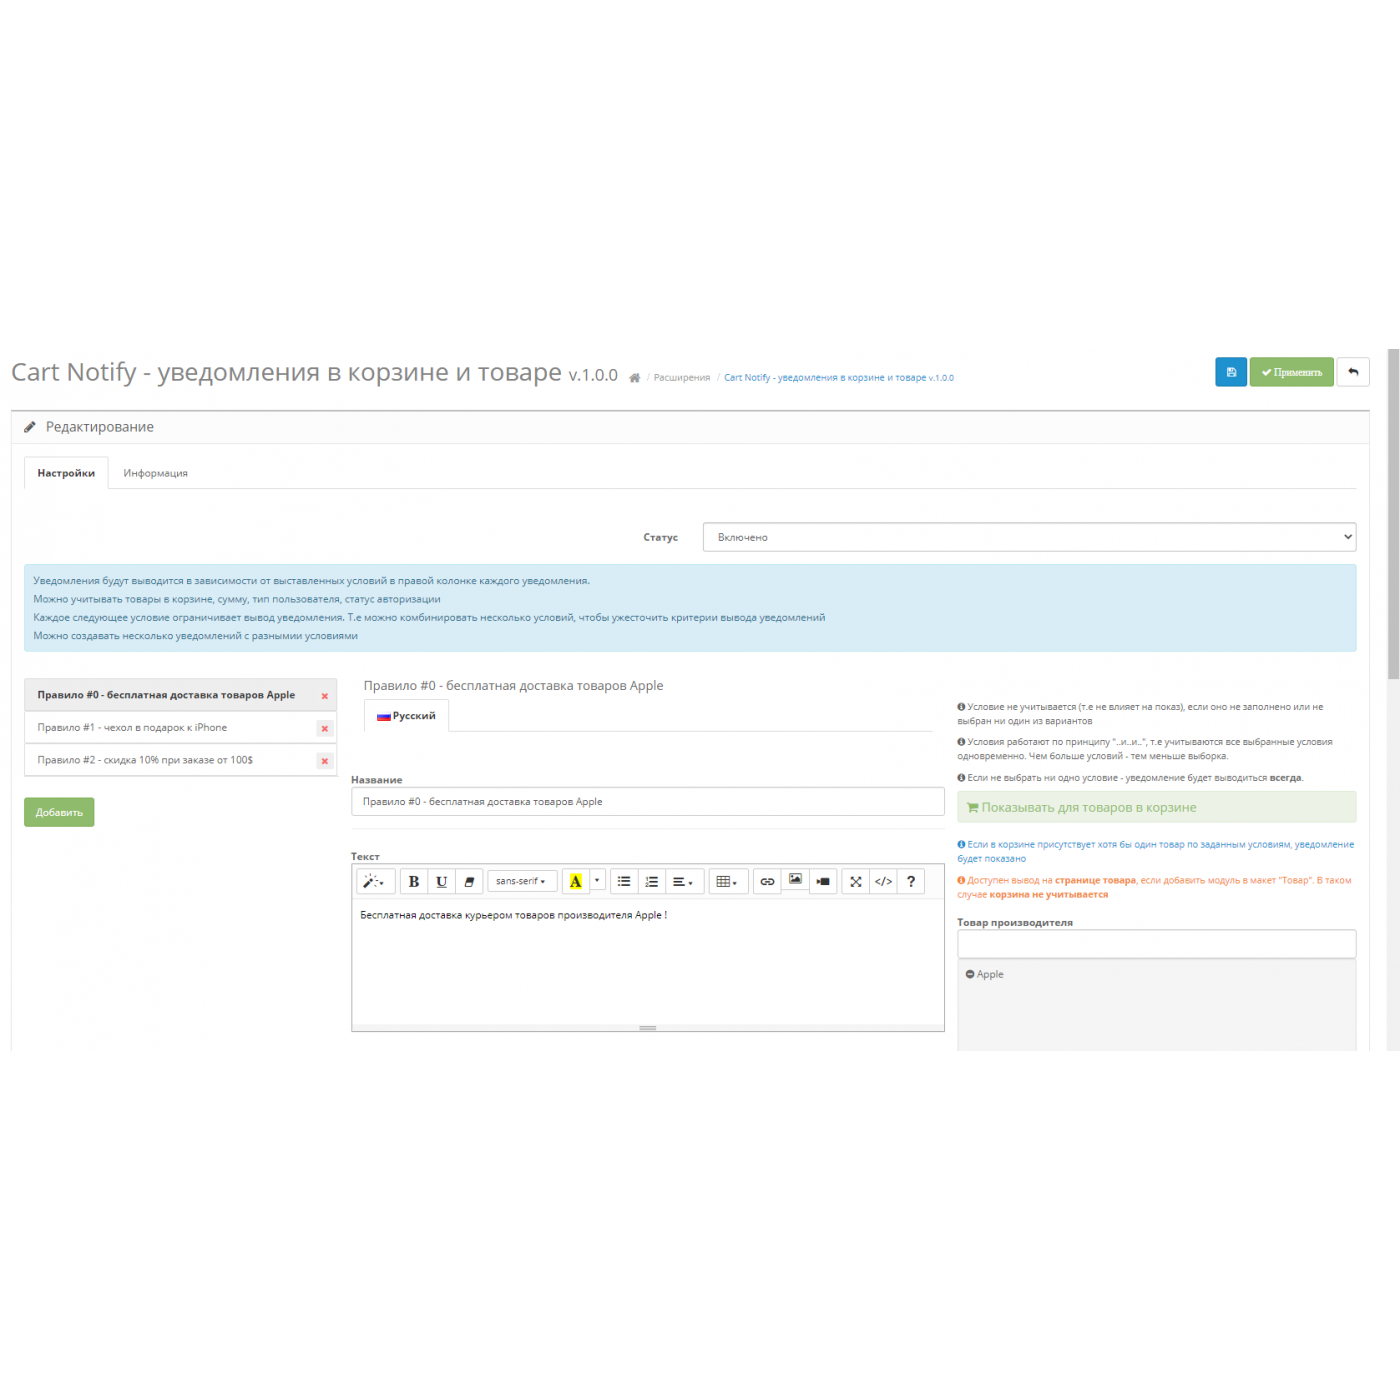Switch editor to code view
Viewport: 1400px width, 1400px height.
pyautogui.click(x=883, y=882)
